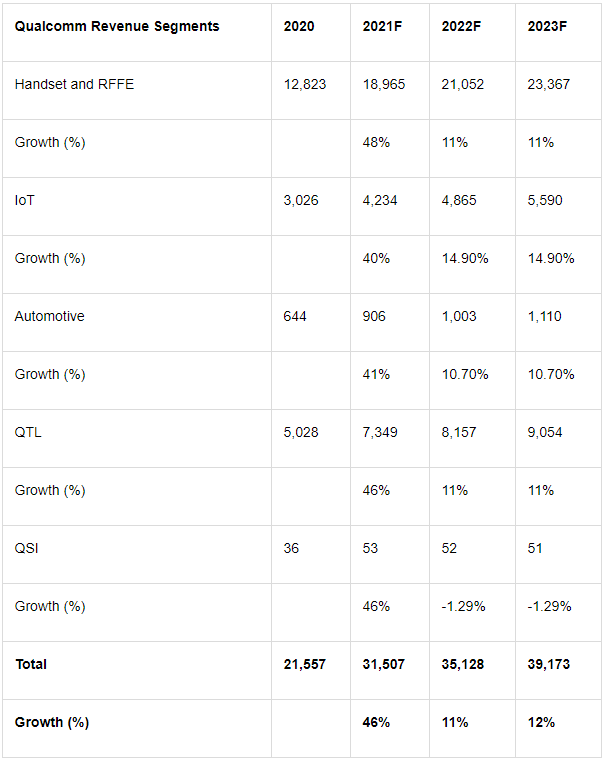606x762 pixels.
Task: Click the IoT 2021F value 4,234
Action: pyautogui.click(x=380, y=200)
